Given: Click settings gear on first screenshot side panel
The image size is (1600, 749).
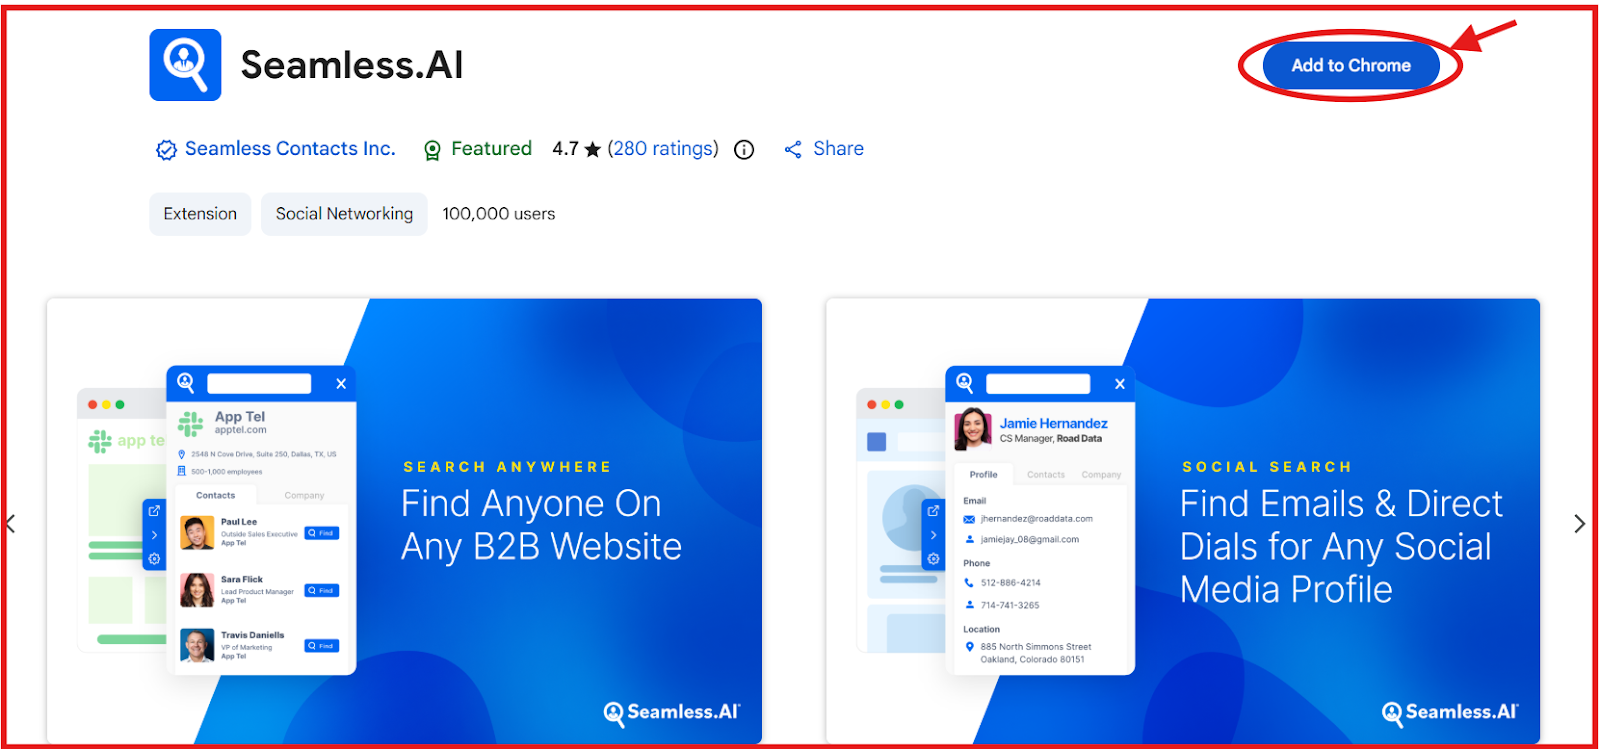Looking at the screenshot, I should tap(154, 559).
